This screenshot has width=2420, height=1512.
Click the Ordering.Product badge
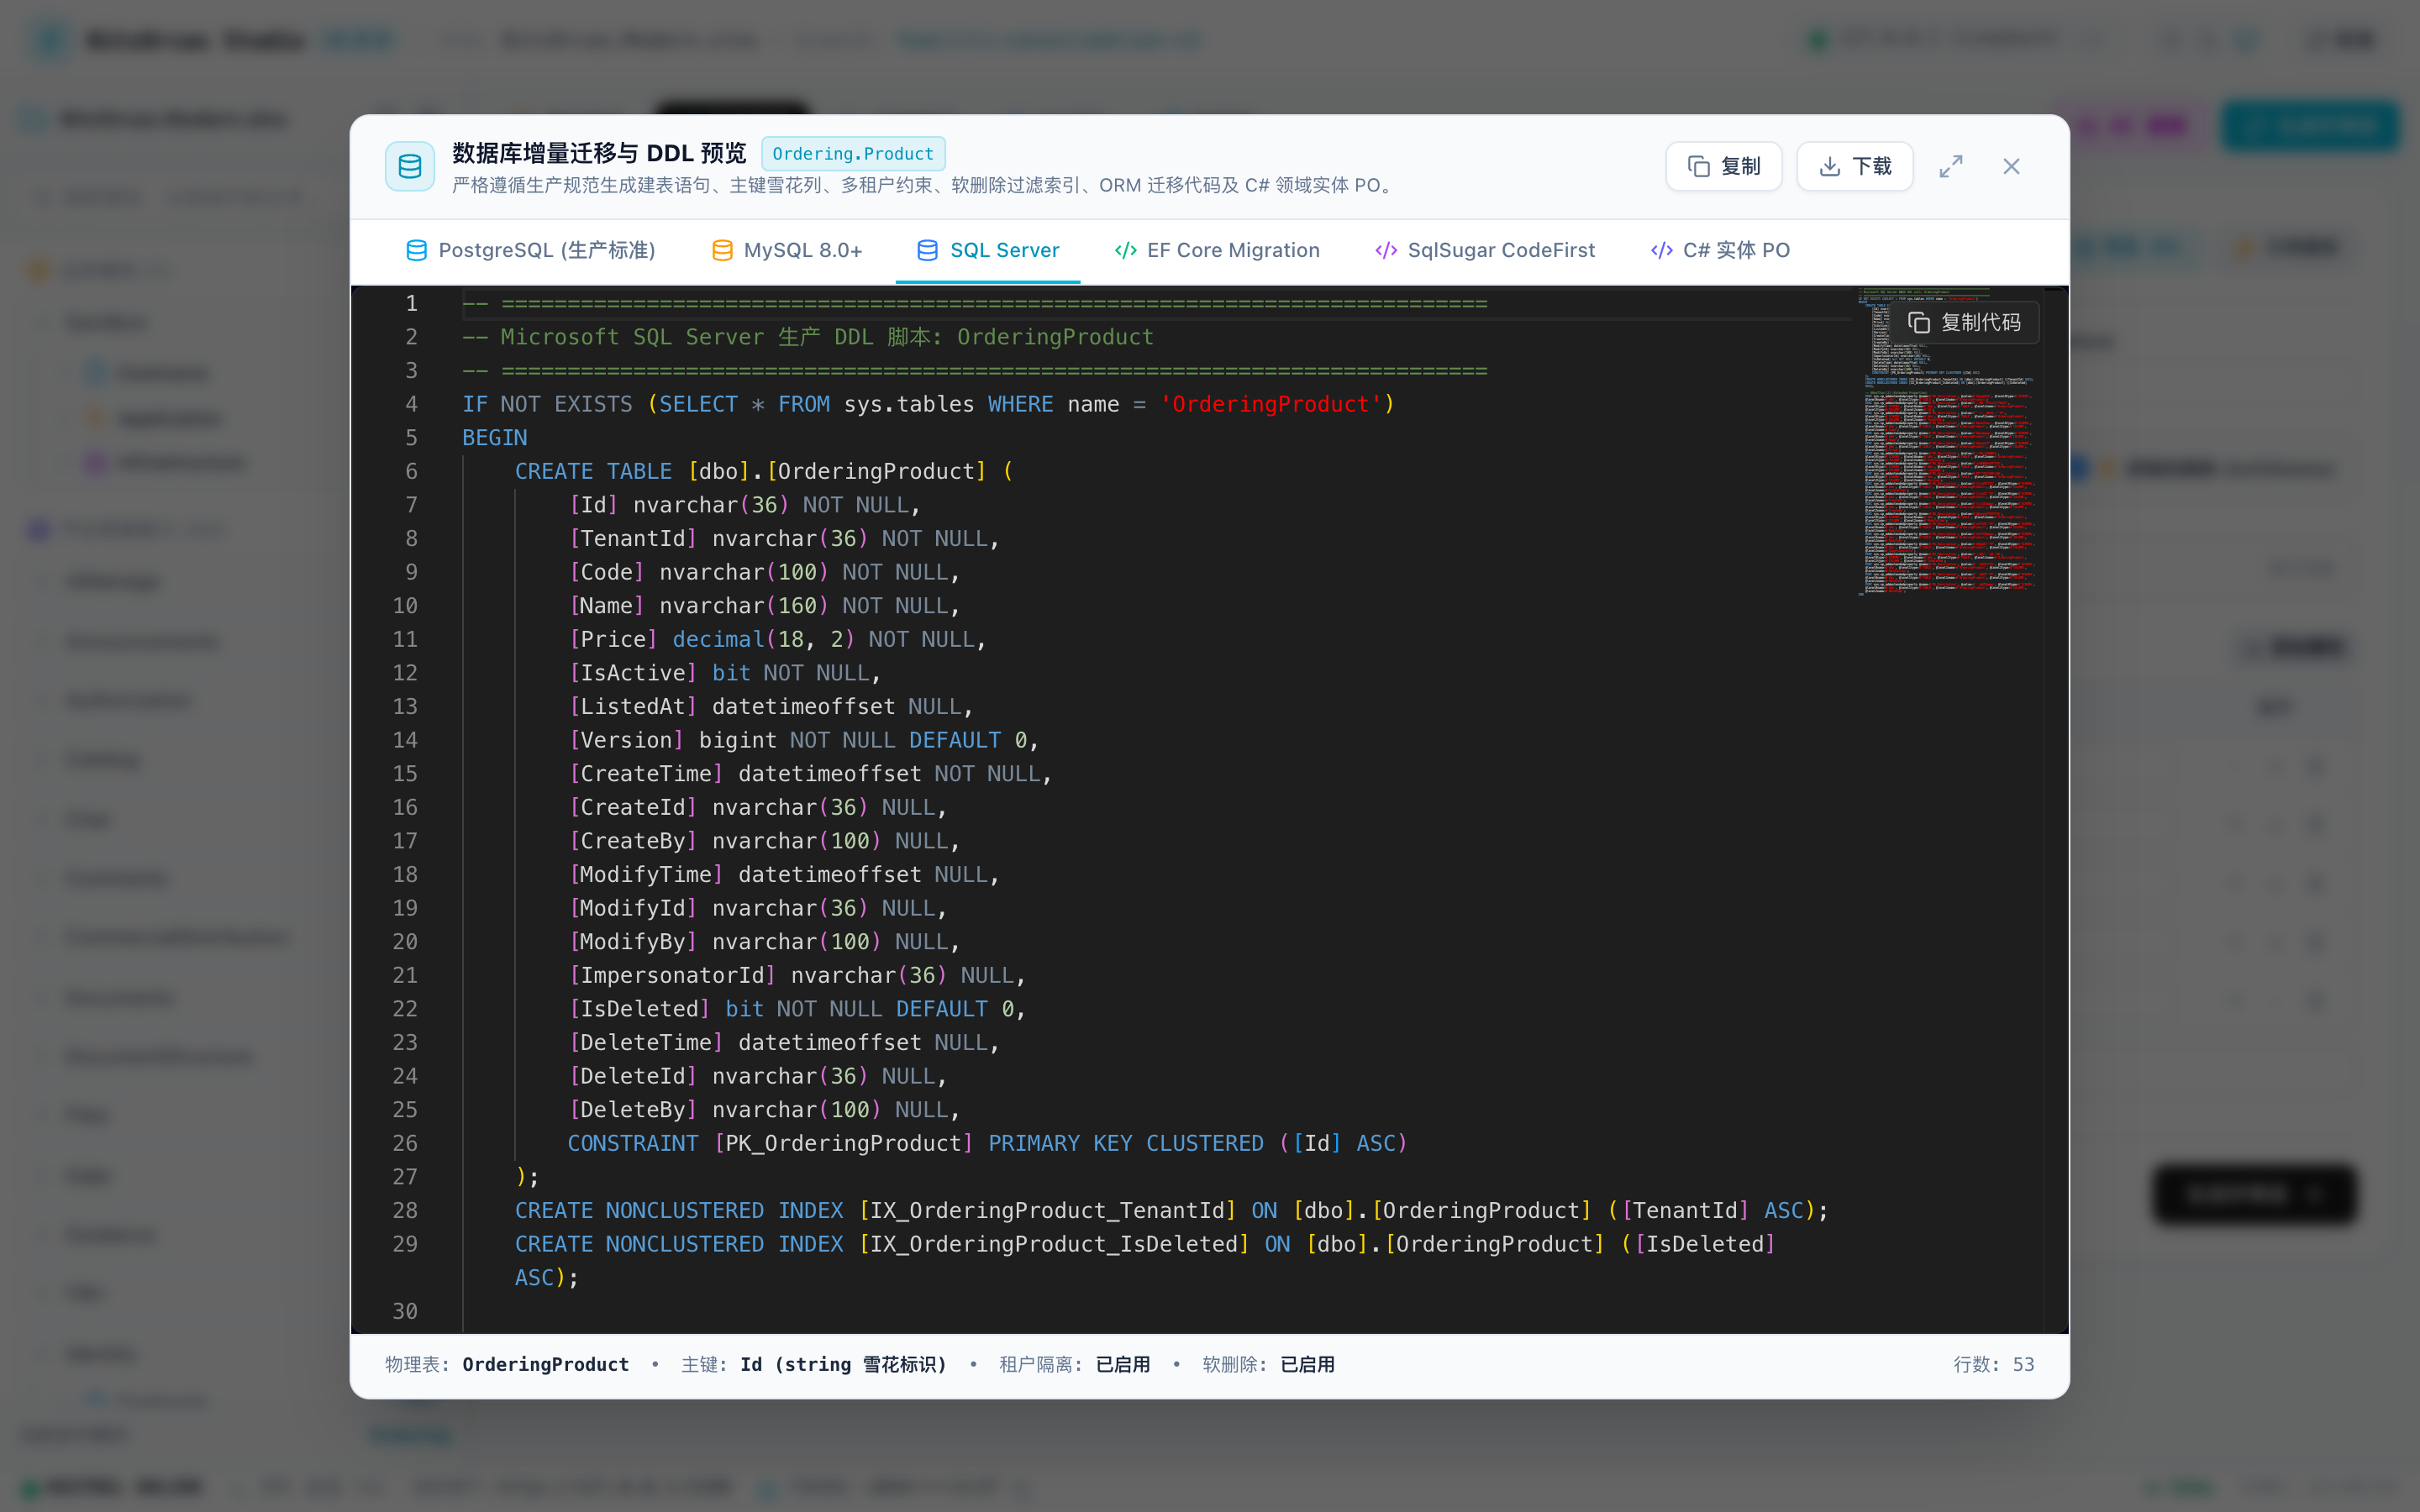coord(853,153)
